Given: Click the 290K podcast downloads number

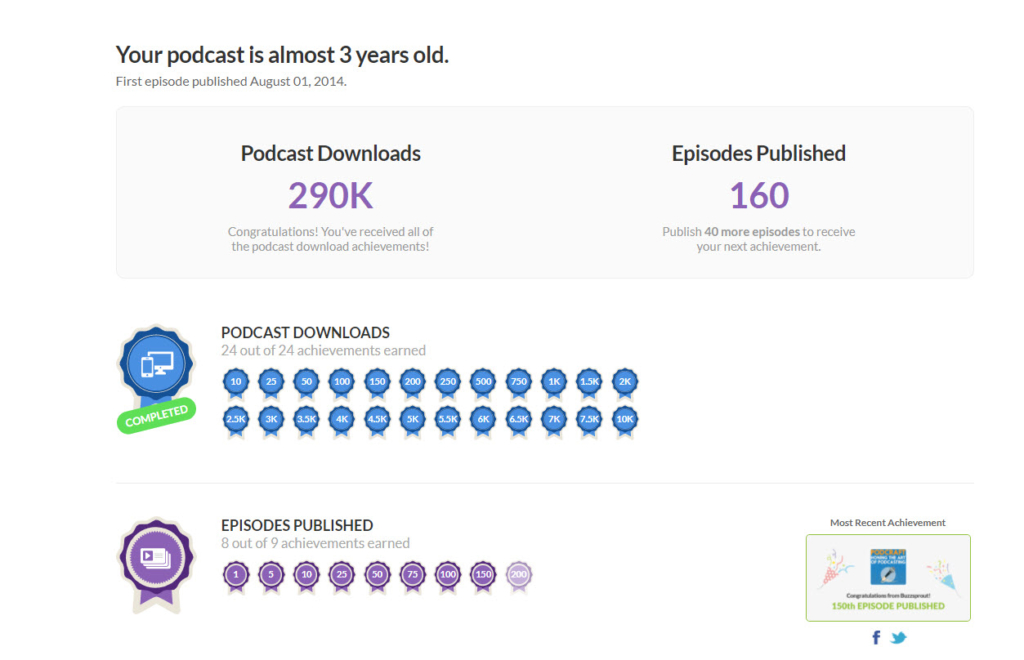Looking at the screenshot, I should click(x=330, y=196).
